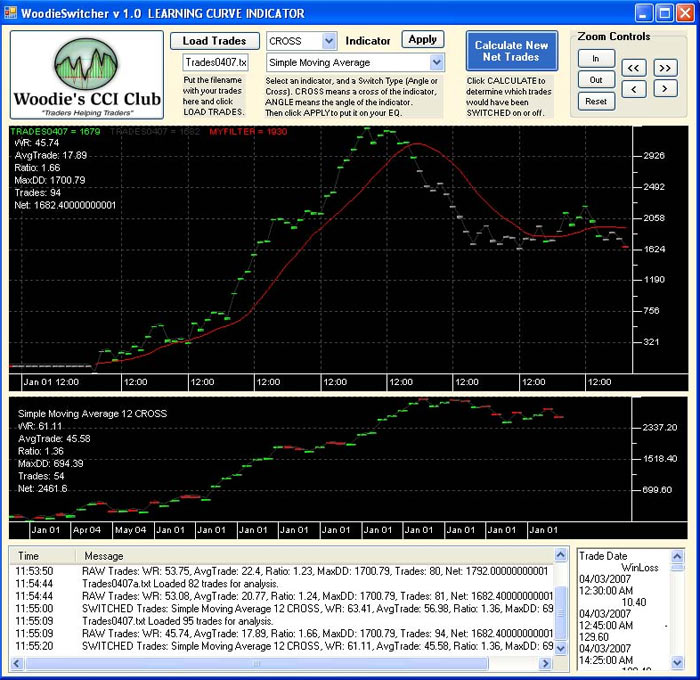Viewport: 700px width, 680px height.
Task: Open the CROSS switch type dropdown
Action: pos(329,41)
